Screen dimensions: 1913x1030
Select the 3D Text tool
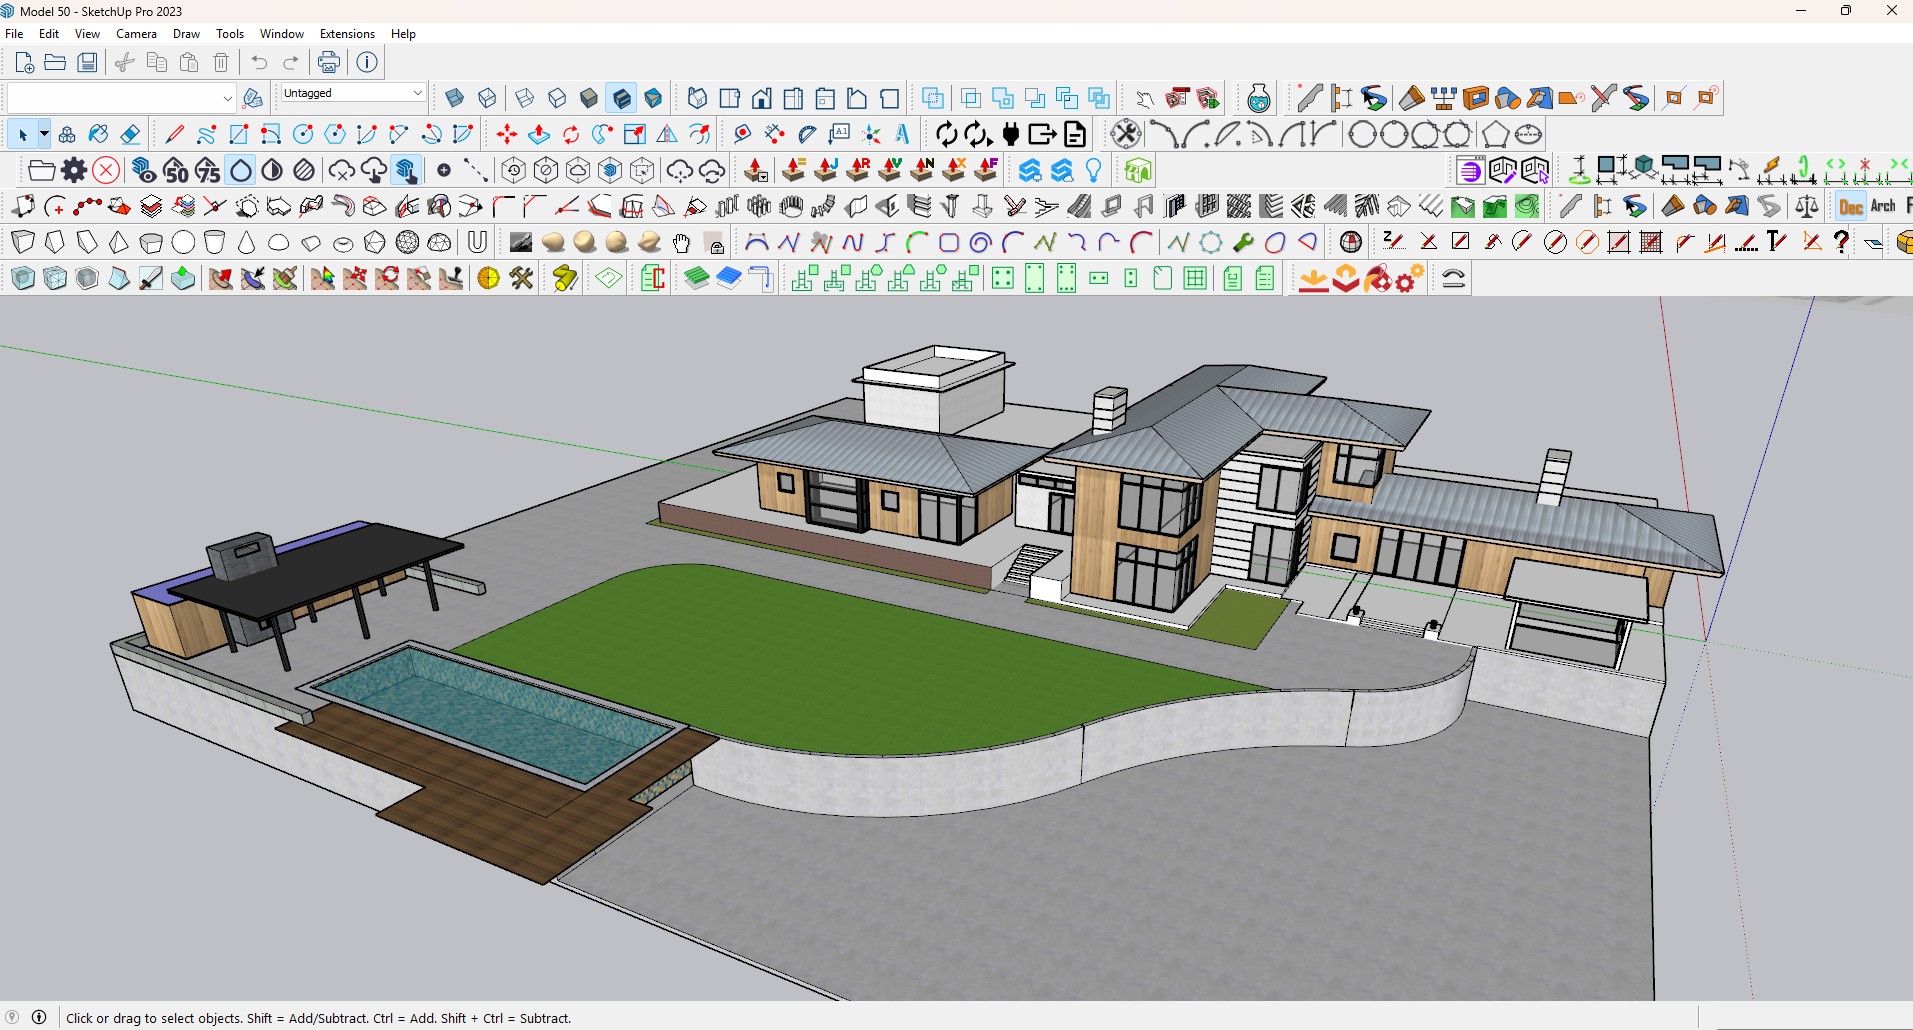click(903, 134)
